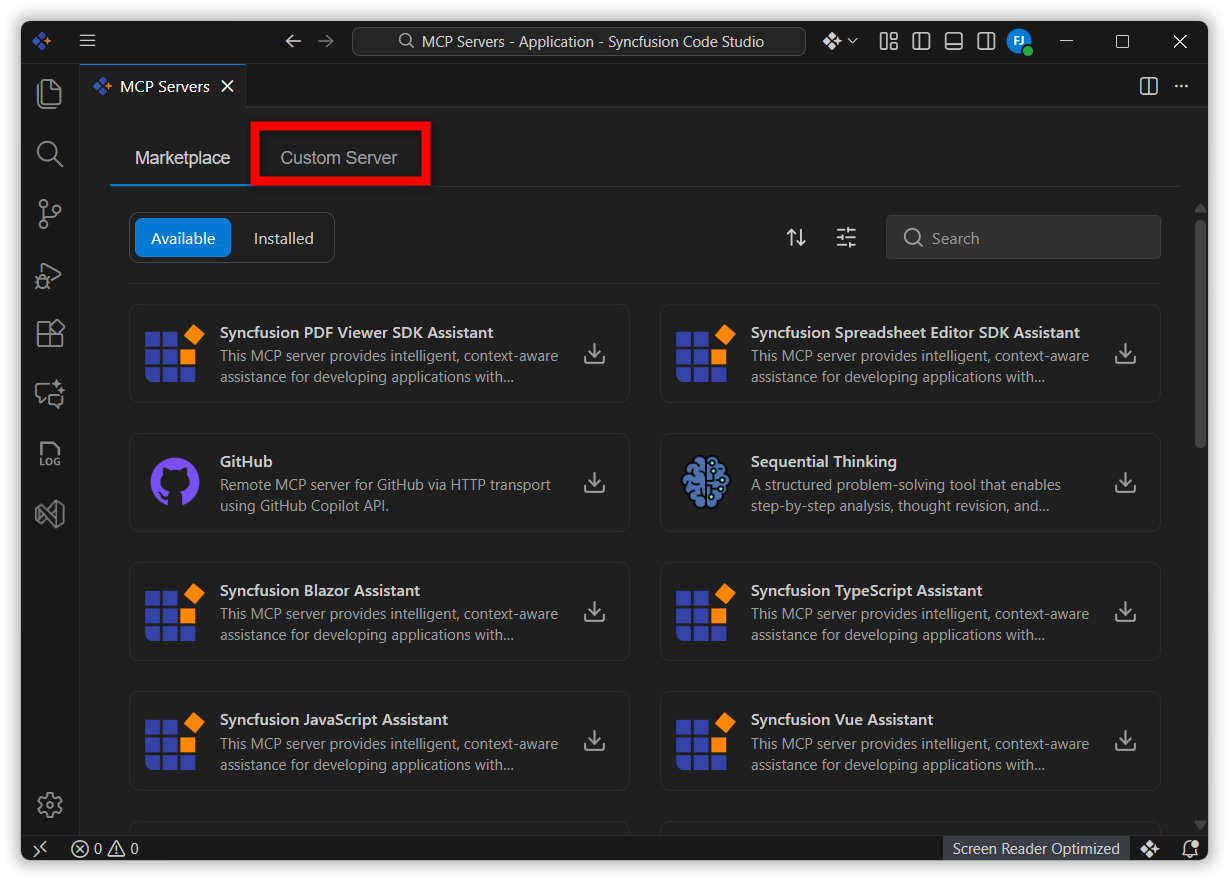Open Source Control in activity bar
This screenshot has height=881, width=1229.
point(49,214)
